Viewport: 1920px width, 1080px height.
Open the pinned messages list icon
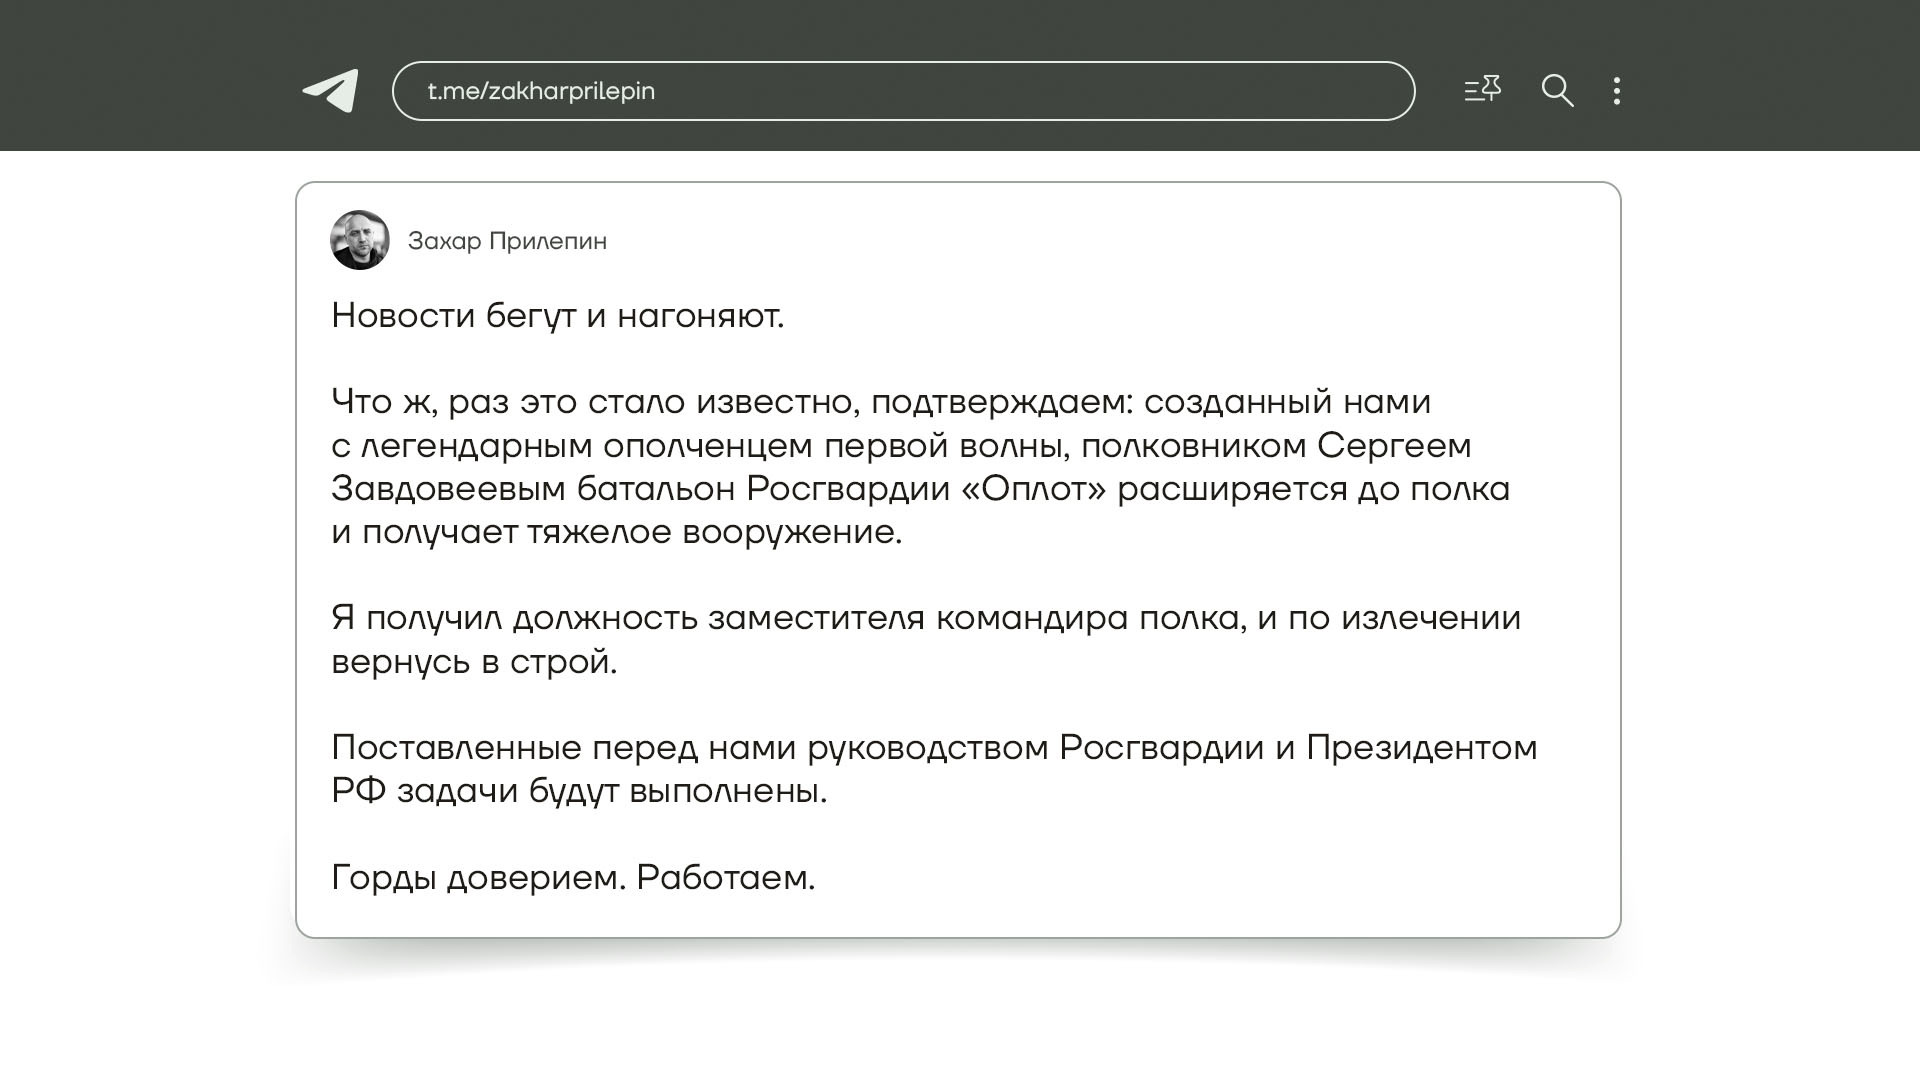[1482, 90]
